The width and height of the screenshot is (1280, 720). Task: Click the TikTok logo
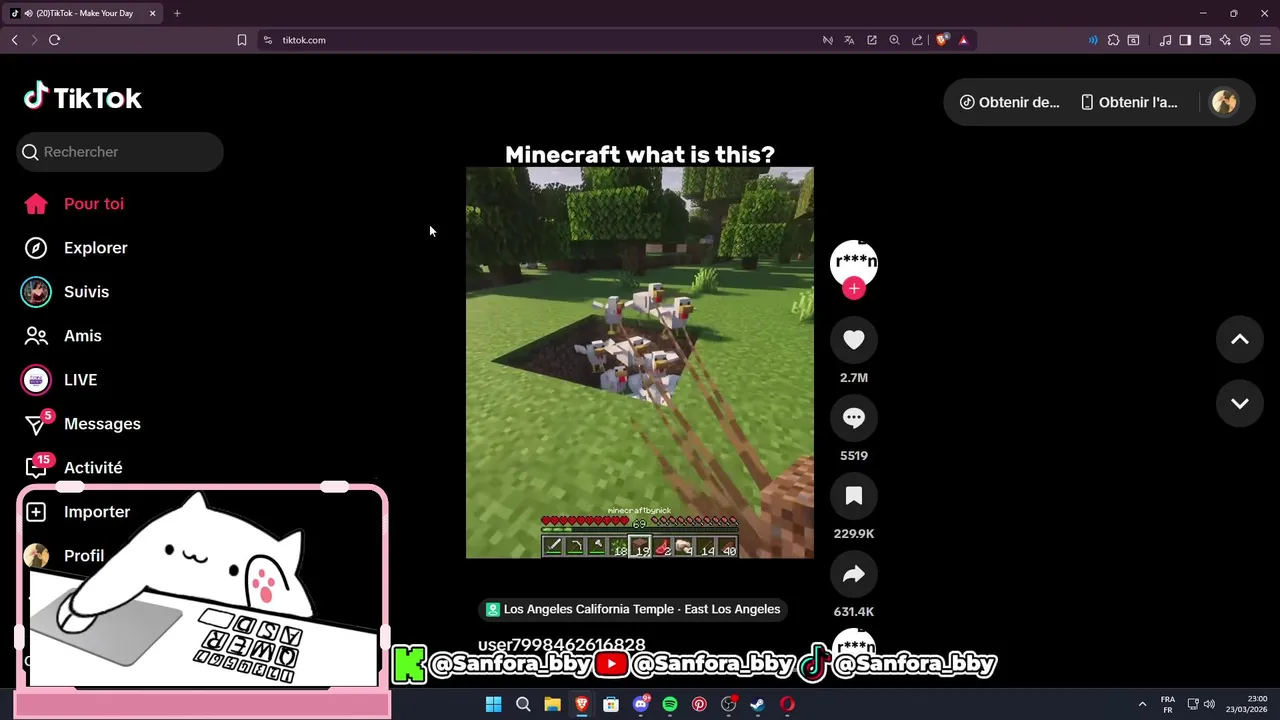coord(83,97)
